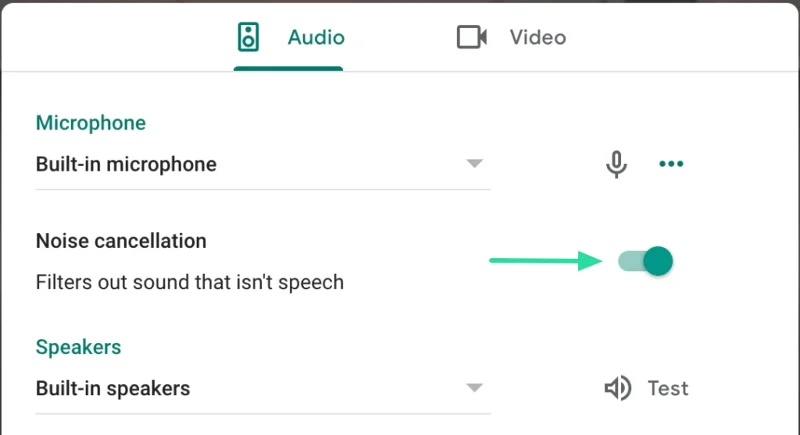
Task: Click the green arrow pointing at toggle
Action: [x=546, y=261]
